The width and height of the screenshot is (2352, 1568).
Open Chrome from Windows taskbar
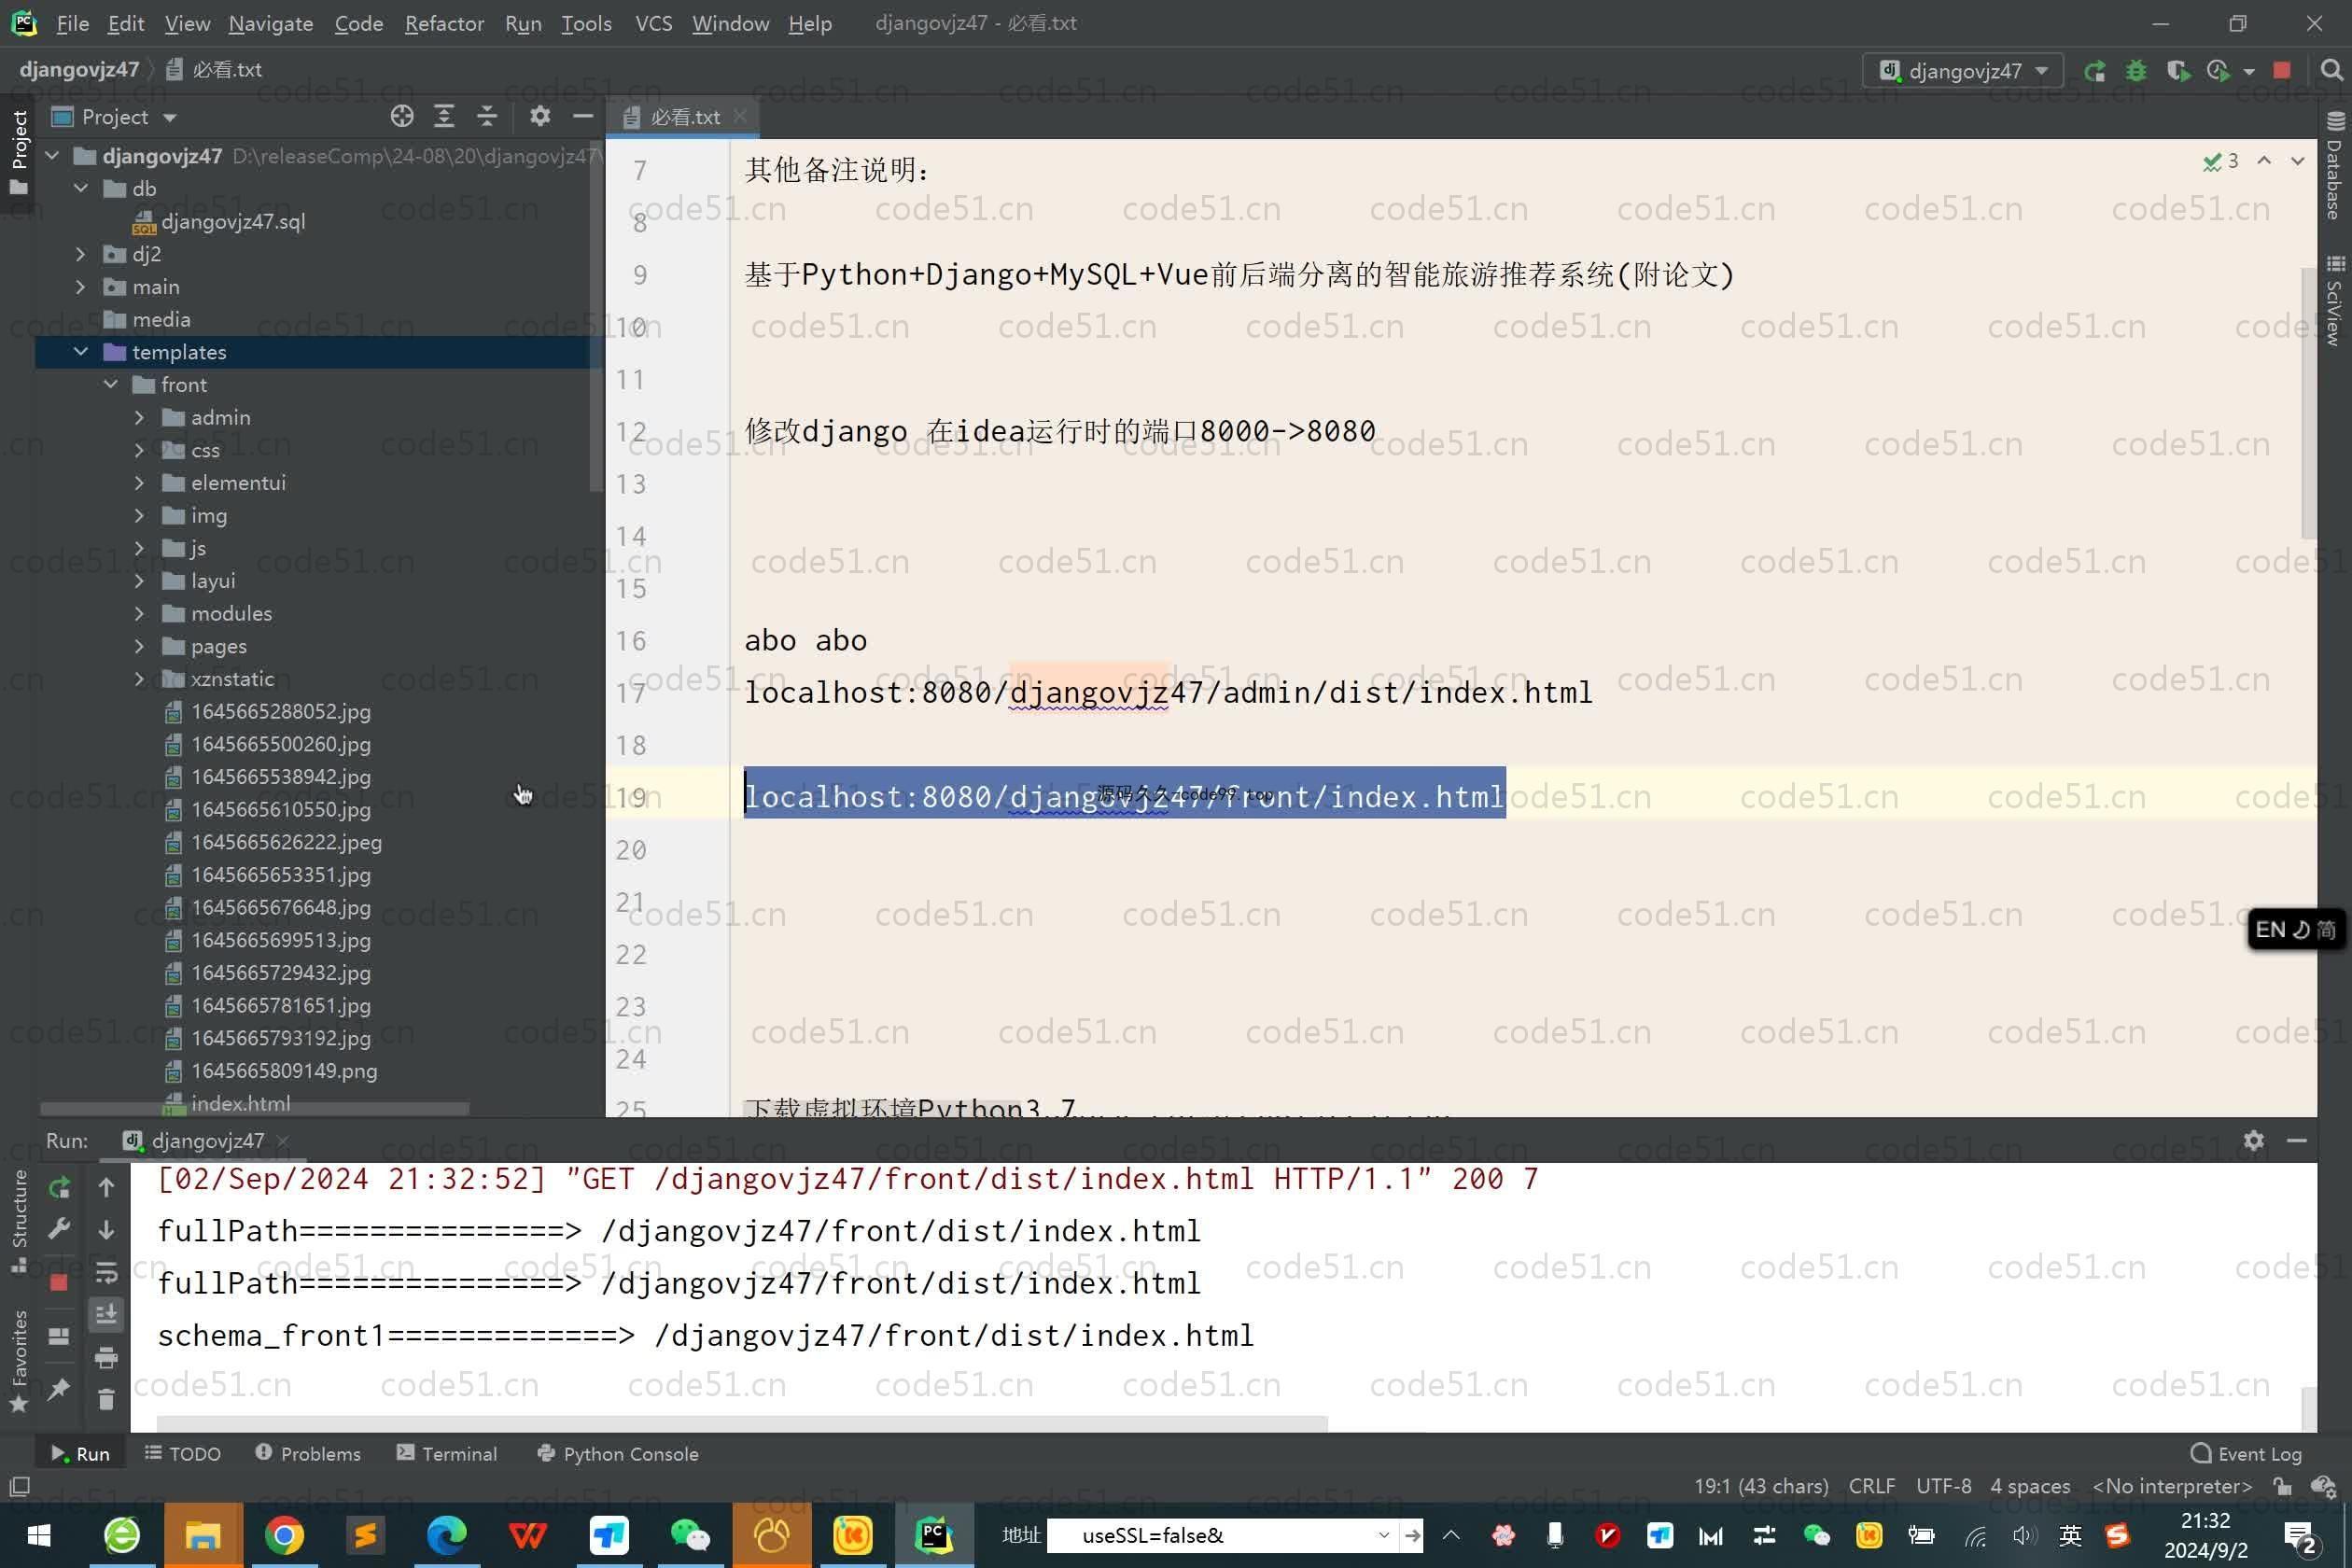[x=284, y=1535]
